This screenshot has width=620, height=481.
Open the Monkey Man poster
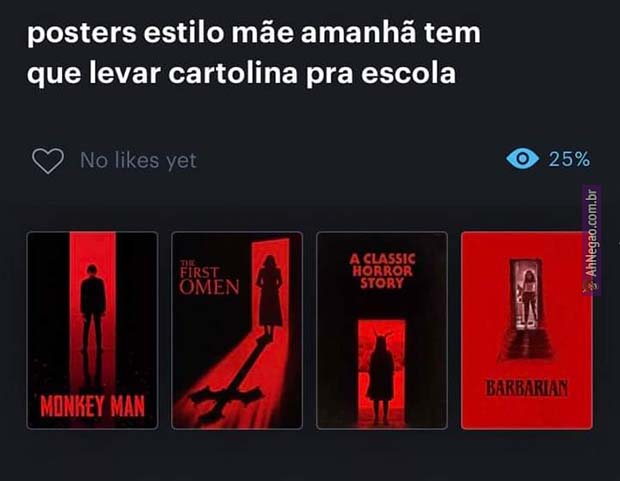tap(93, 331)
